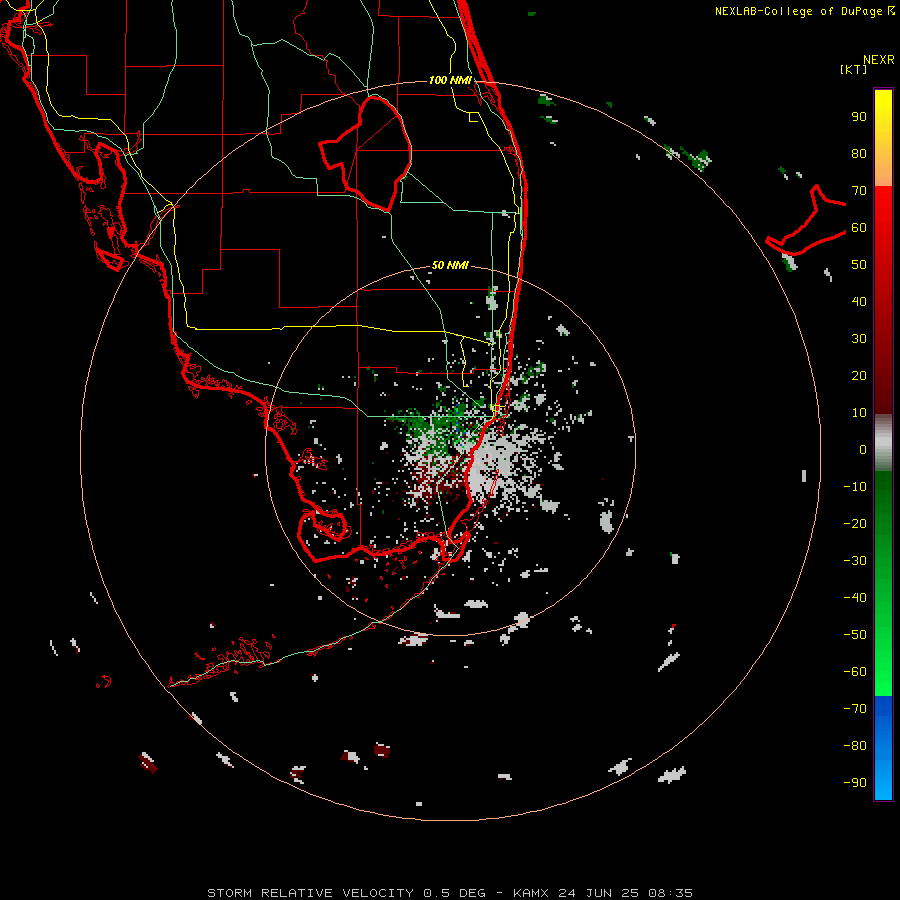This screenshot has width=900, height=900.
Task: Click the '50 NMI' range ring label
Action: 450,265
